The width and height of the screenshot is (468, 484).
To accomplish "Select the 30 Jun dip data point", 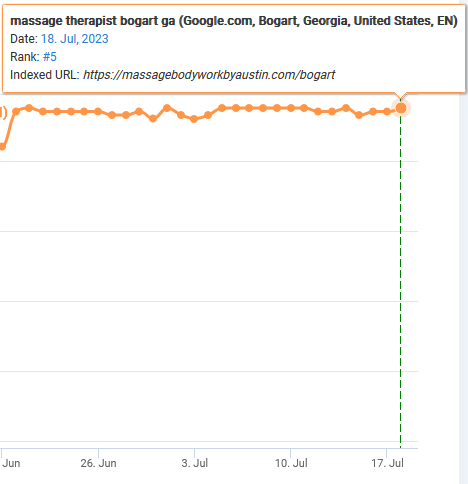I will (x=153, y=118).
